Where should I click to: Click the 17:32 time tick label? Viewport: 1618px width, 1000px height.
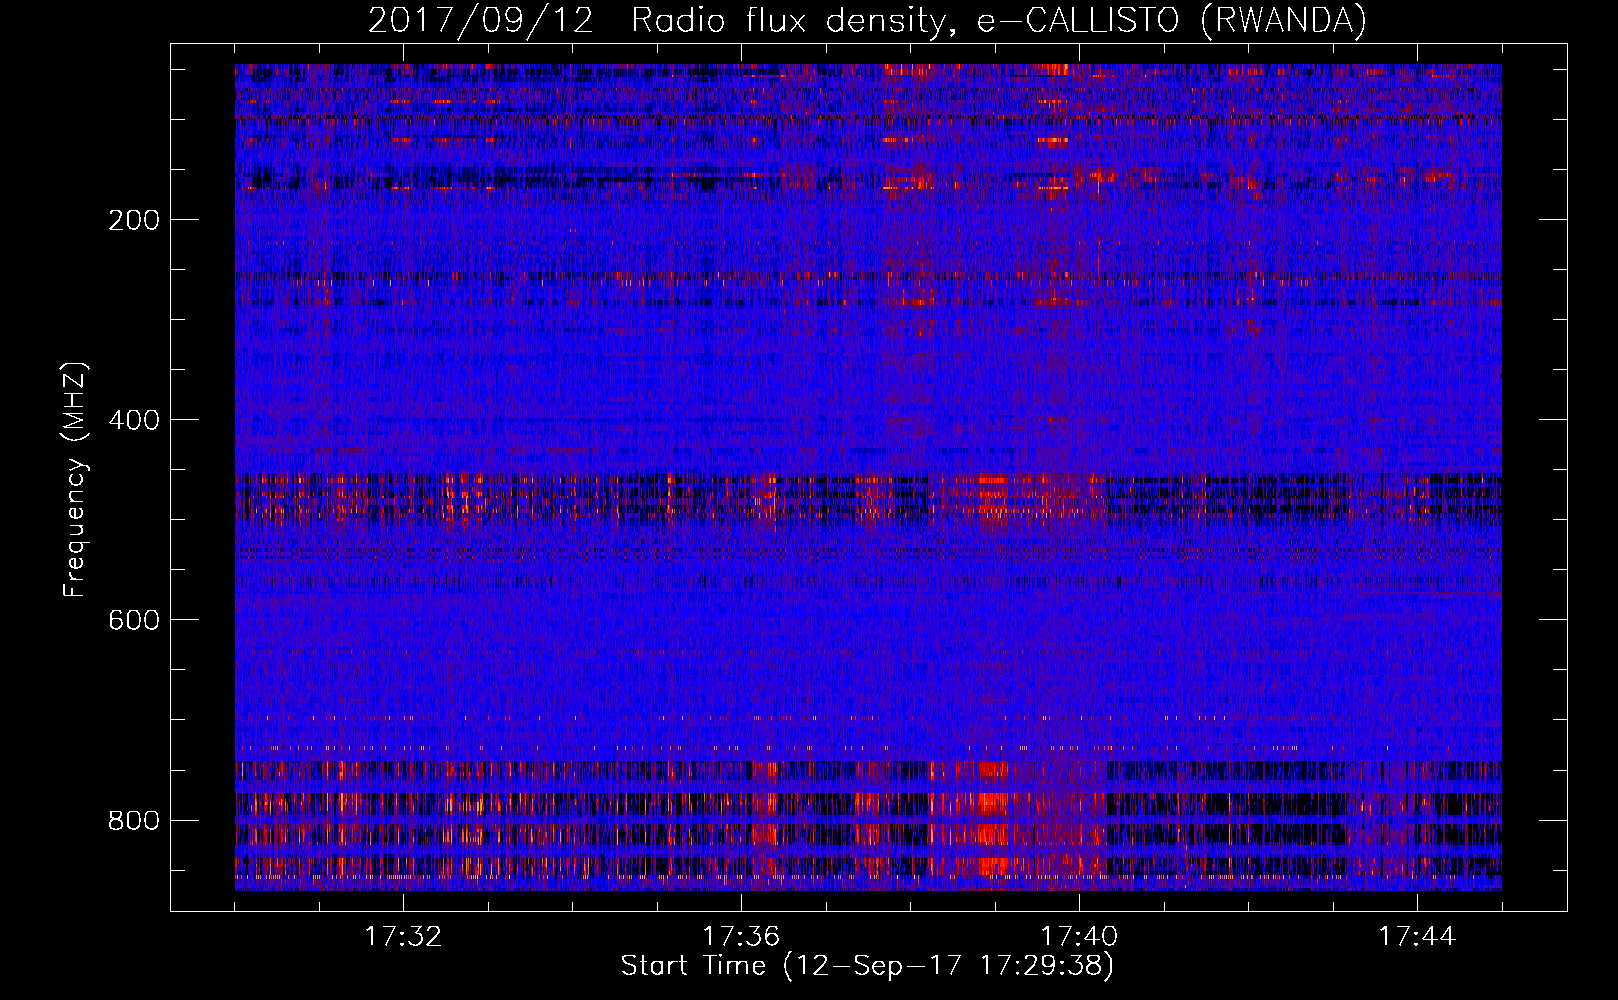pos(403,937)
